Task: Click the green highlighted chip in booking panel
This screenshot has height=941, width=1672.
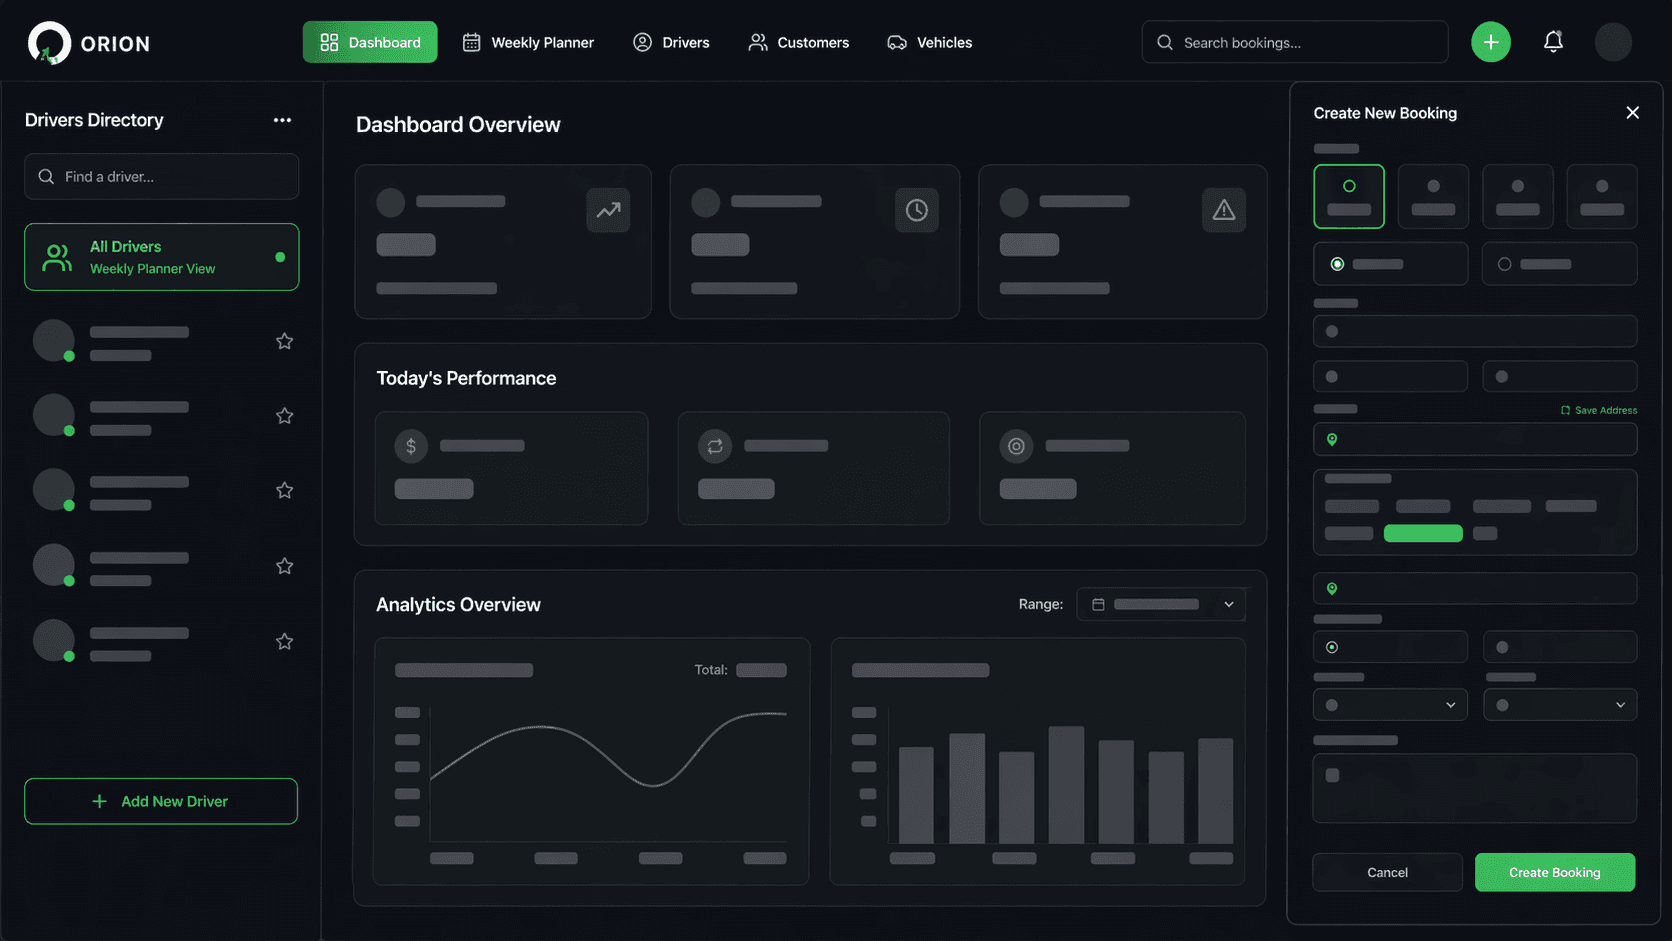Action: [1423, 533]
